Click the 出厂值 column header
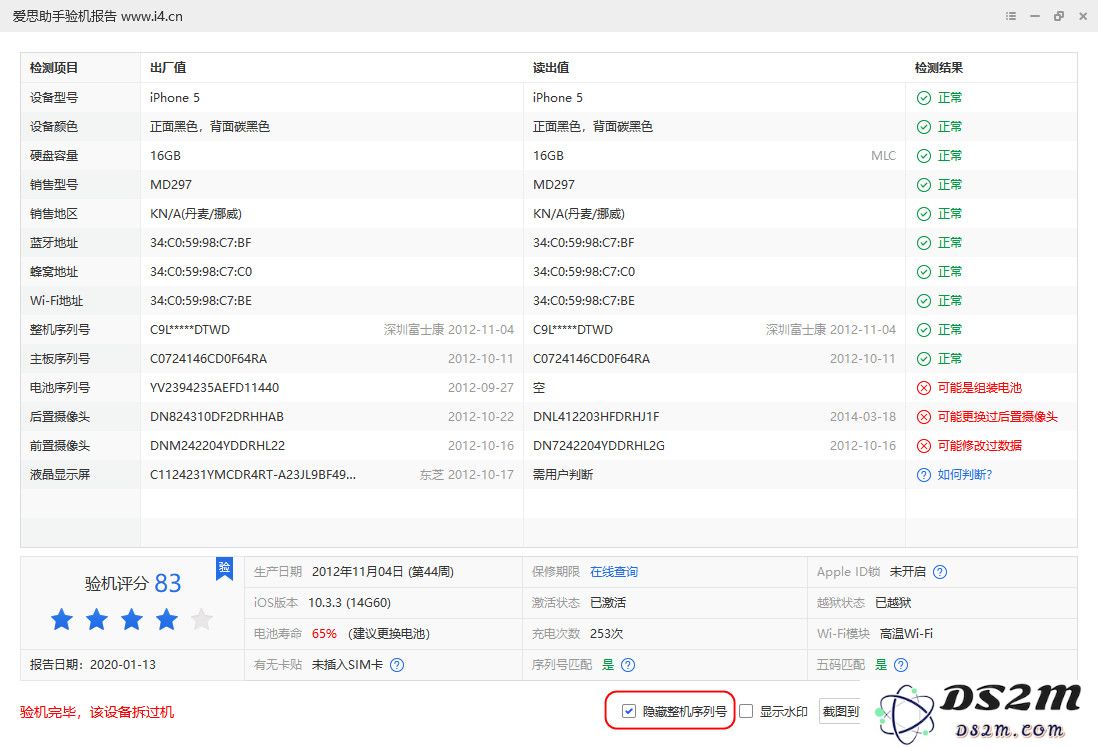 click(x=168, y=68)
